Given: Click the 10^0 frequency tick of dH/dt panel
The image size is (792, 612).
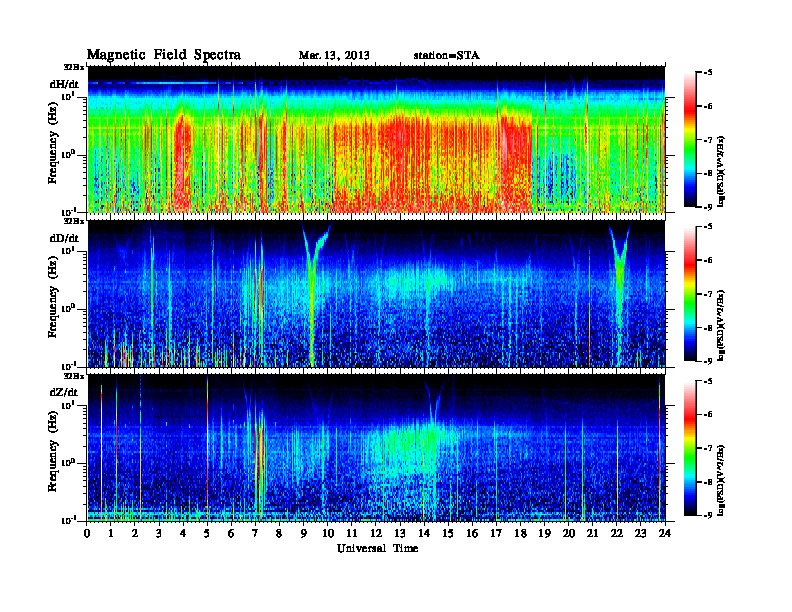Looking at the screenshot, I should (x=68, y=154).
